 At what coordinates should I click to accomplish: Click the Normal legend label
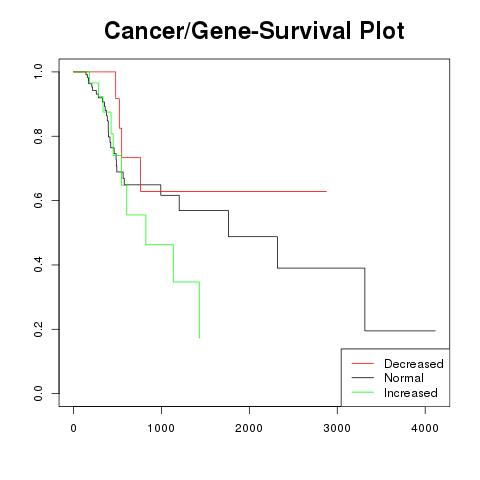(x=404, y=378)
